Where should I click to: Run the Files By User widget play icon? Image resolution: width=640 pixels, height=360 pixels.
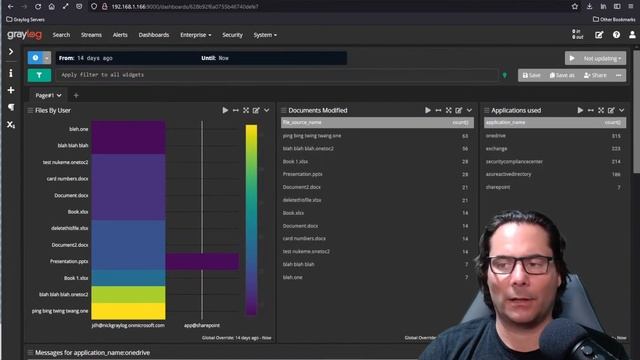point(225,110)
